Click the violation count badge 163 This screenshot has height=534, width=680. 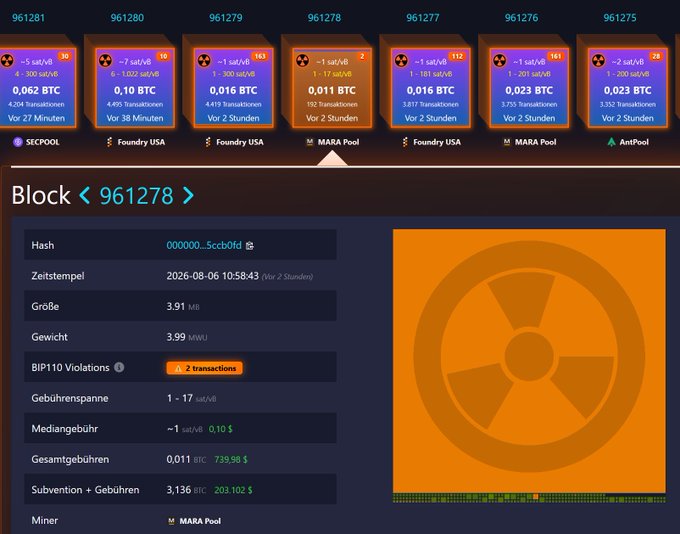pos(260,56)
